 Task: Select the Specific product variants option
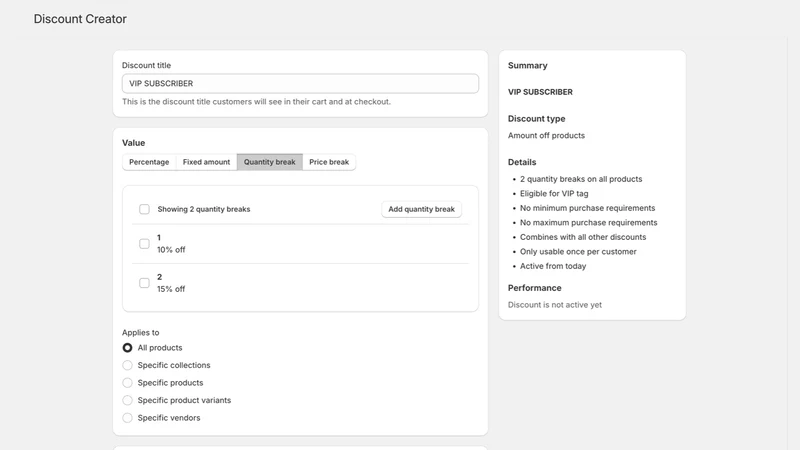[x=128, y=401]
